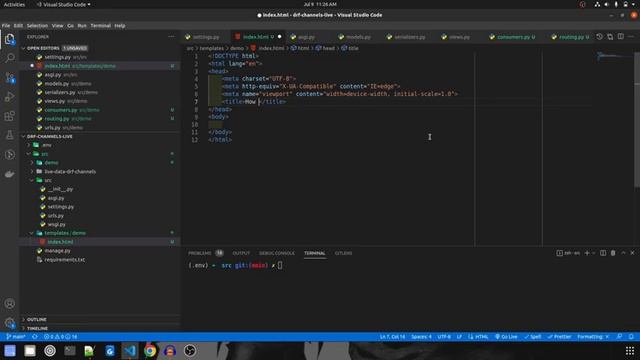Screen dimensions: 640x360
Task: Maximize terminal panel with chevron up
Action: point(623,253)
